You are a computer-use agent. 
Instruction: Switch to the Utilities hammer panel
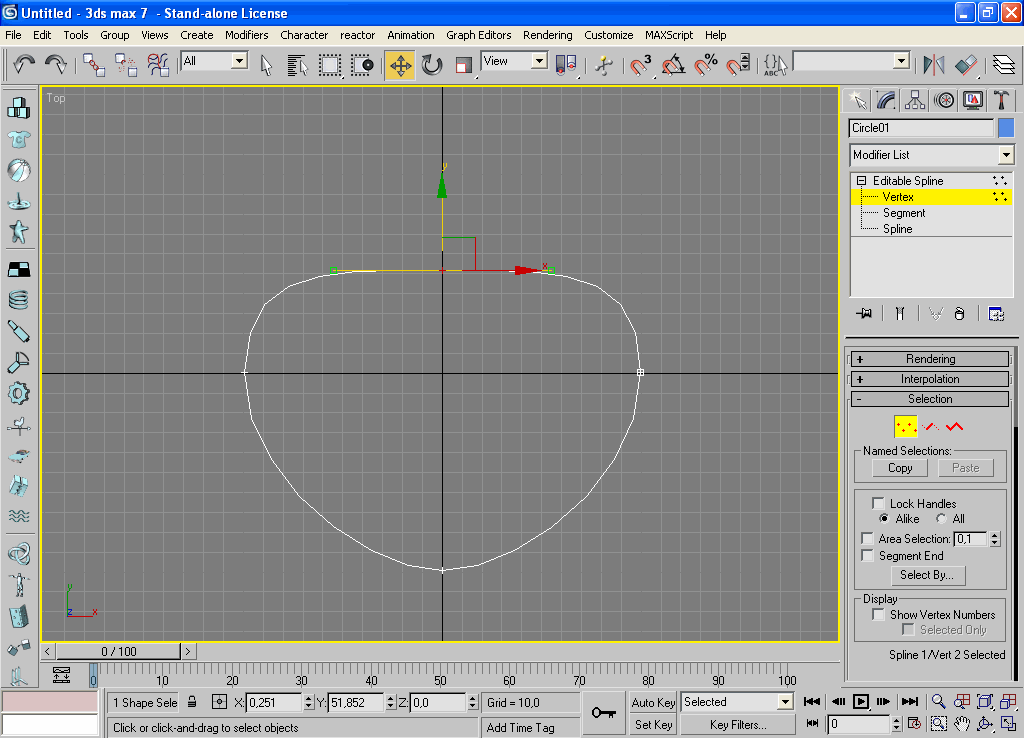click(1001, 100)
